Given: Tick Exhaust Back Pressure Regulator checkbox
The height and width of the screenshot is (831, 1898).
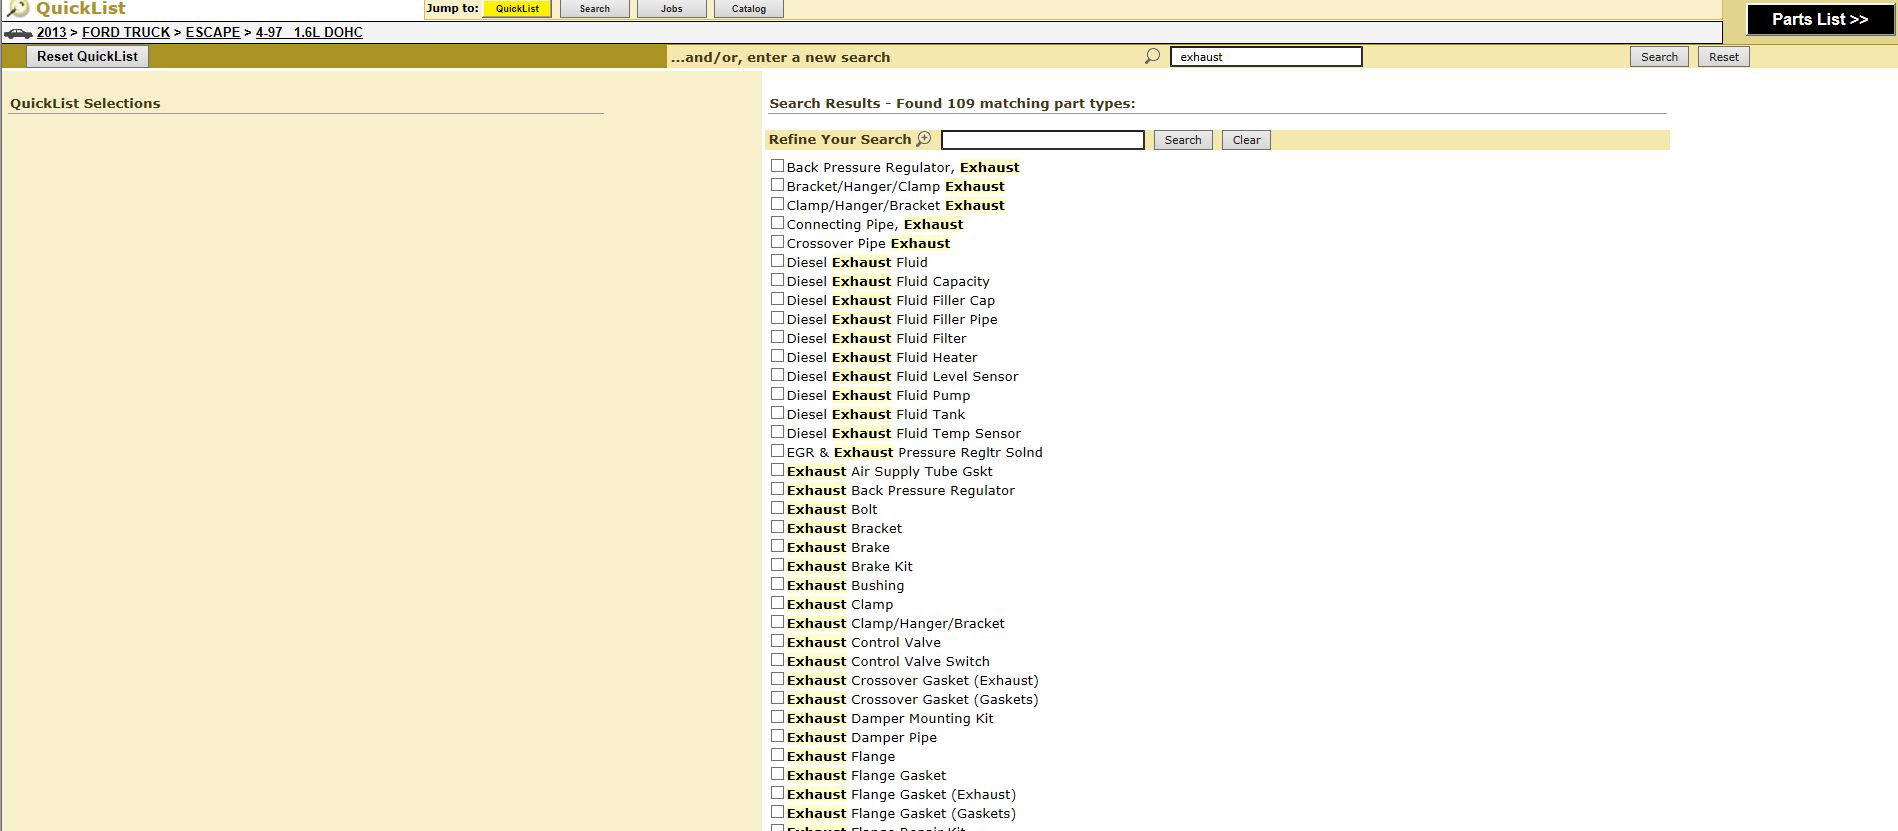Looking at the screenshot, I should [x=777, y=489].
